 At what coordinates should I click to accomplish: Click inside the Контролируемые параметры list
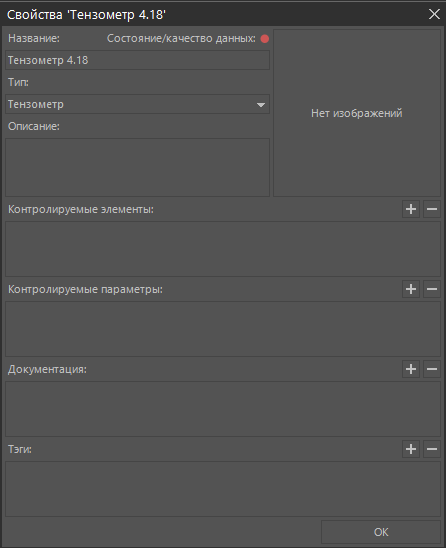[x=223, y=329]
